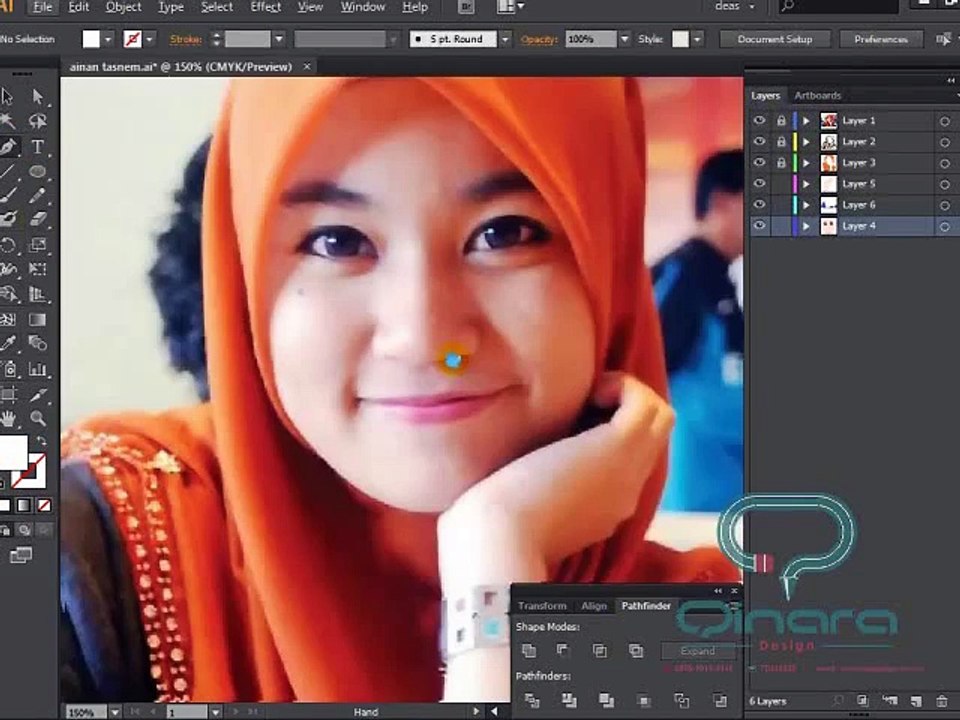Open the Object menu

(123, 7)
